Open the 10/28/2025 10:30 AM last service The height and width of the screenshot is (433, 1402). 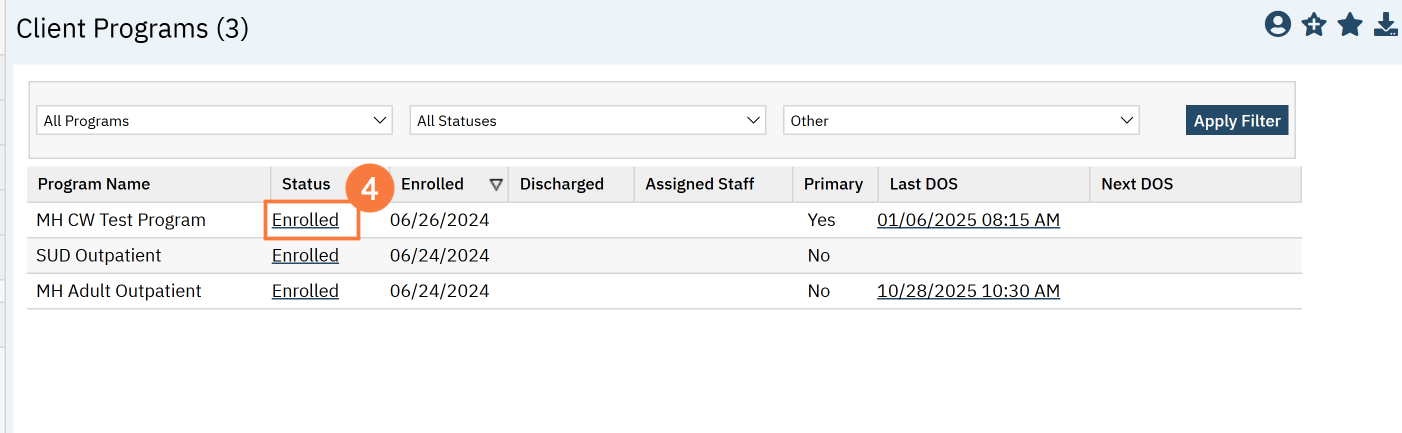(x=968, y=291)
